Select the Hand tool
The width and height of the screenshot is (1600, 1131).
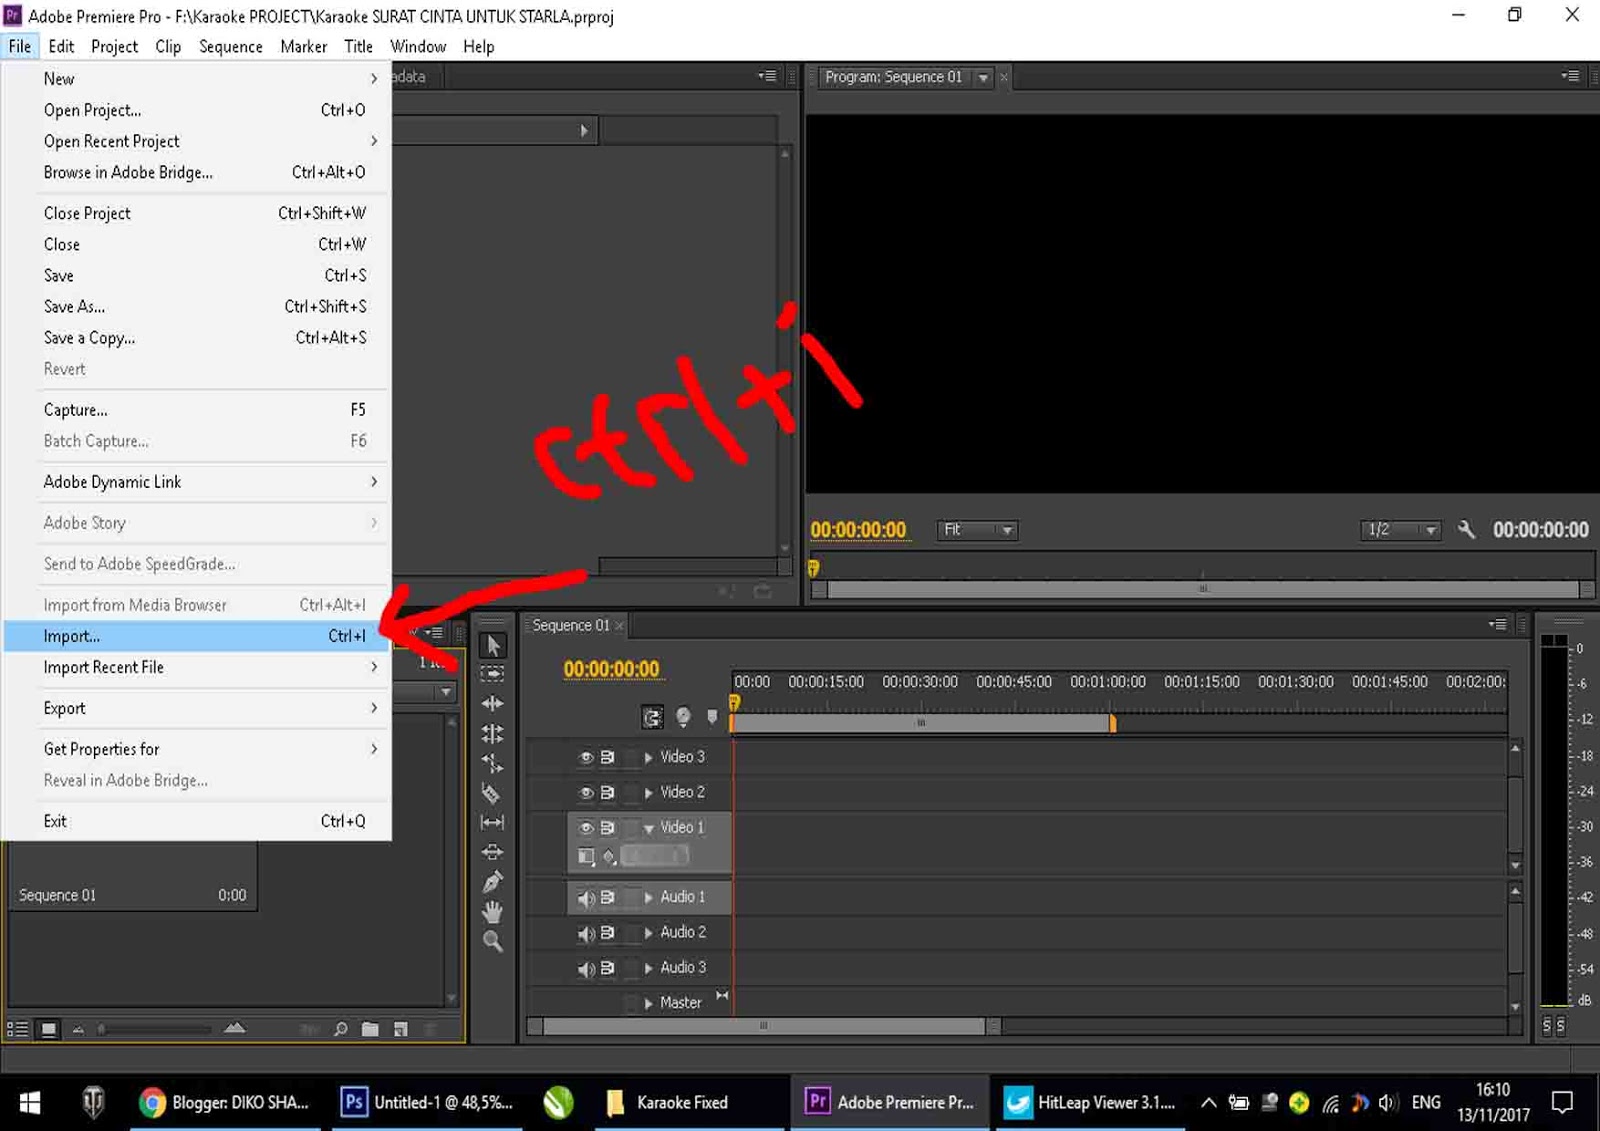(x=492, y=912)
